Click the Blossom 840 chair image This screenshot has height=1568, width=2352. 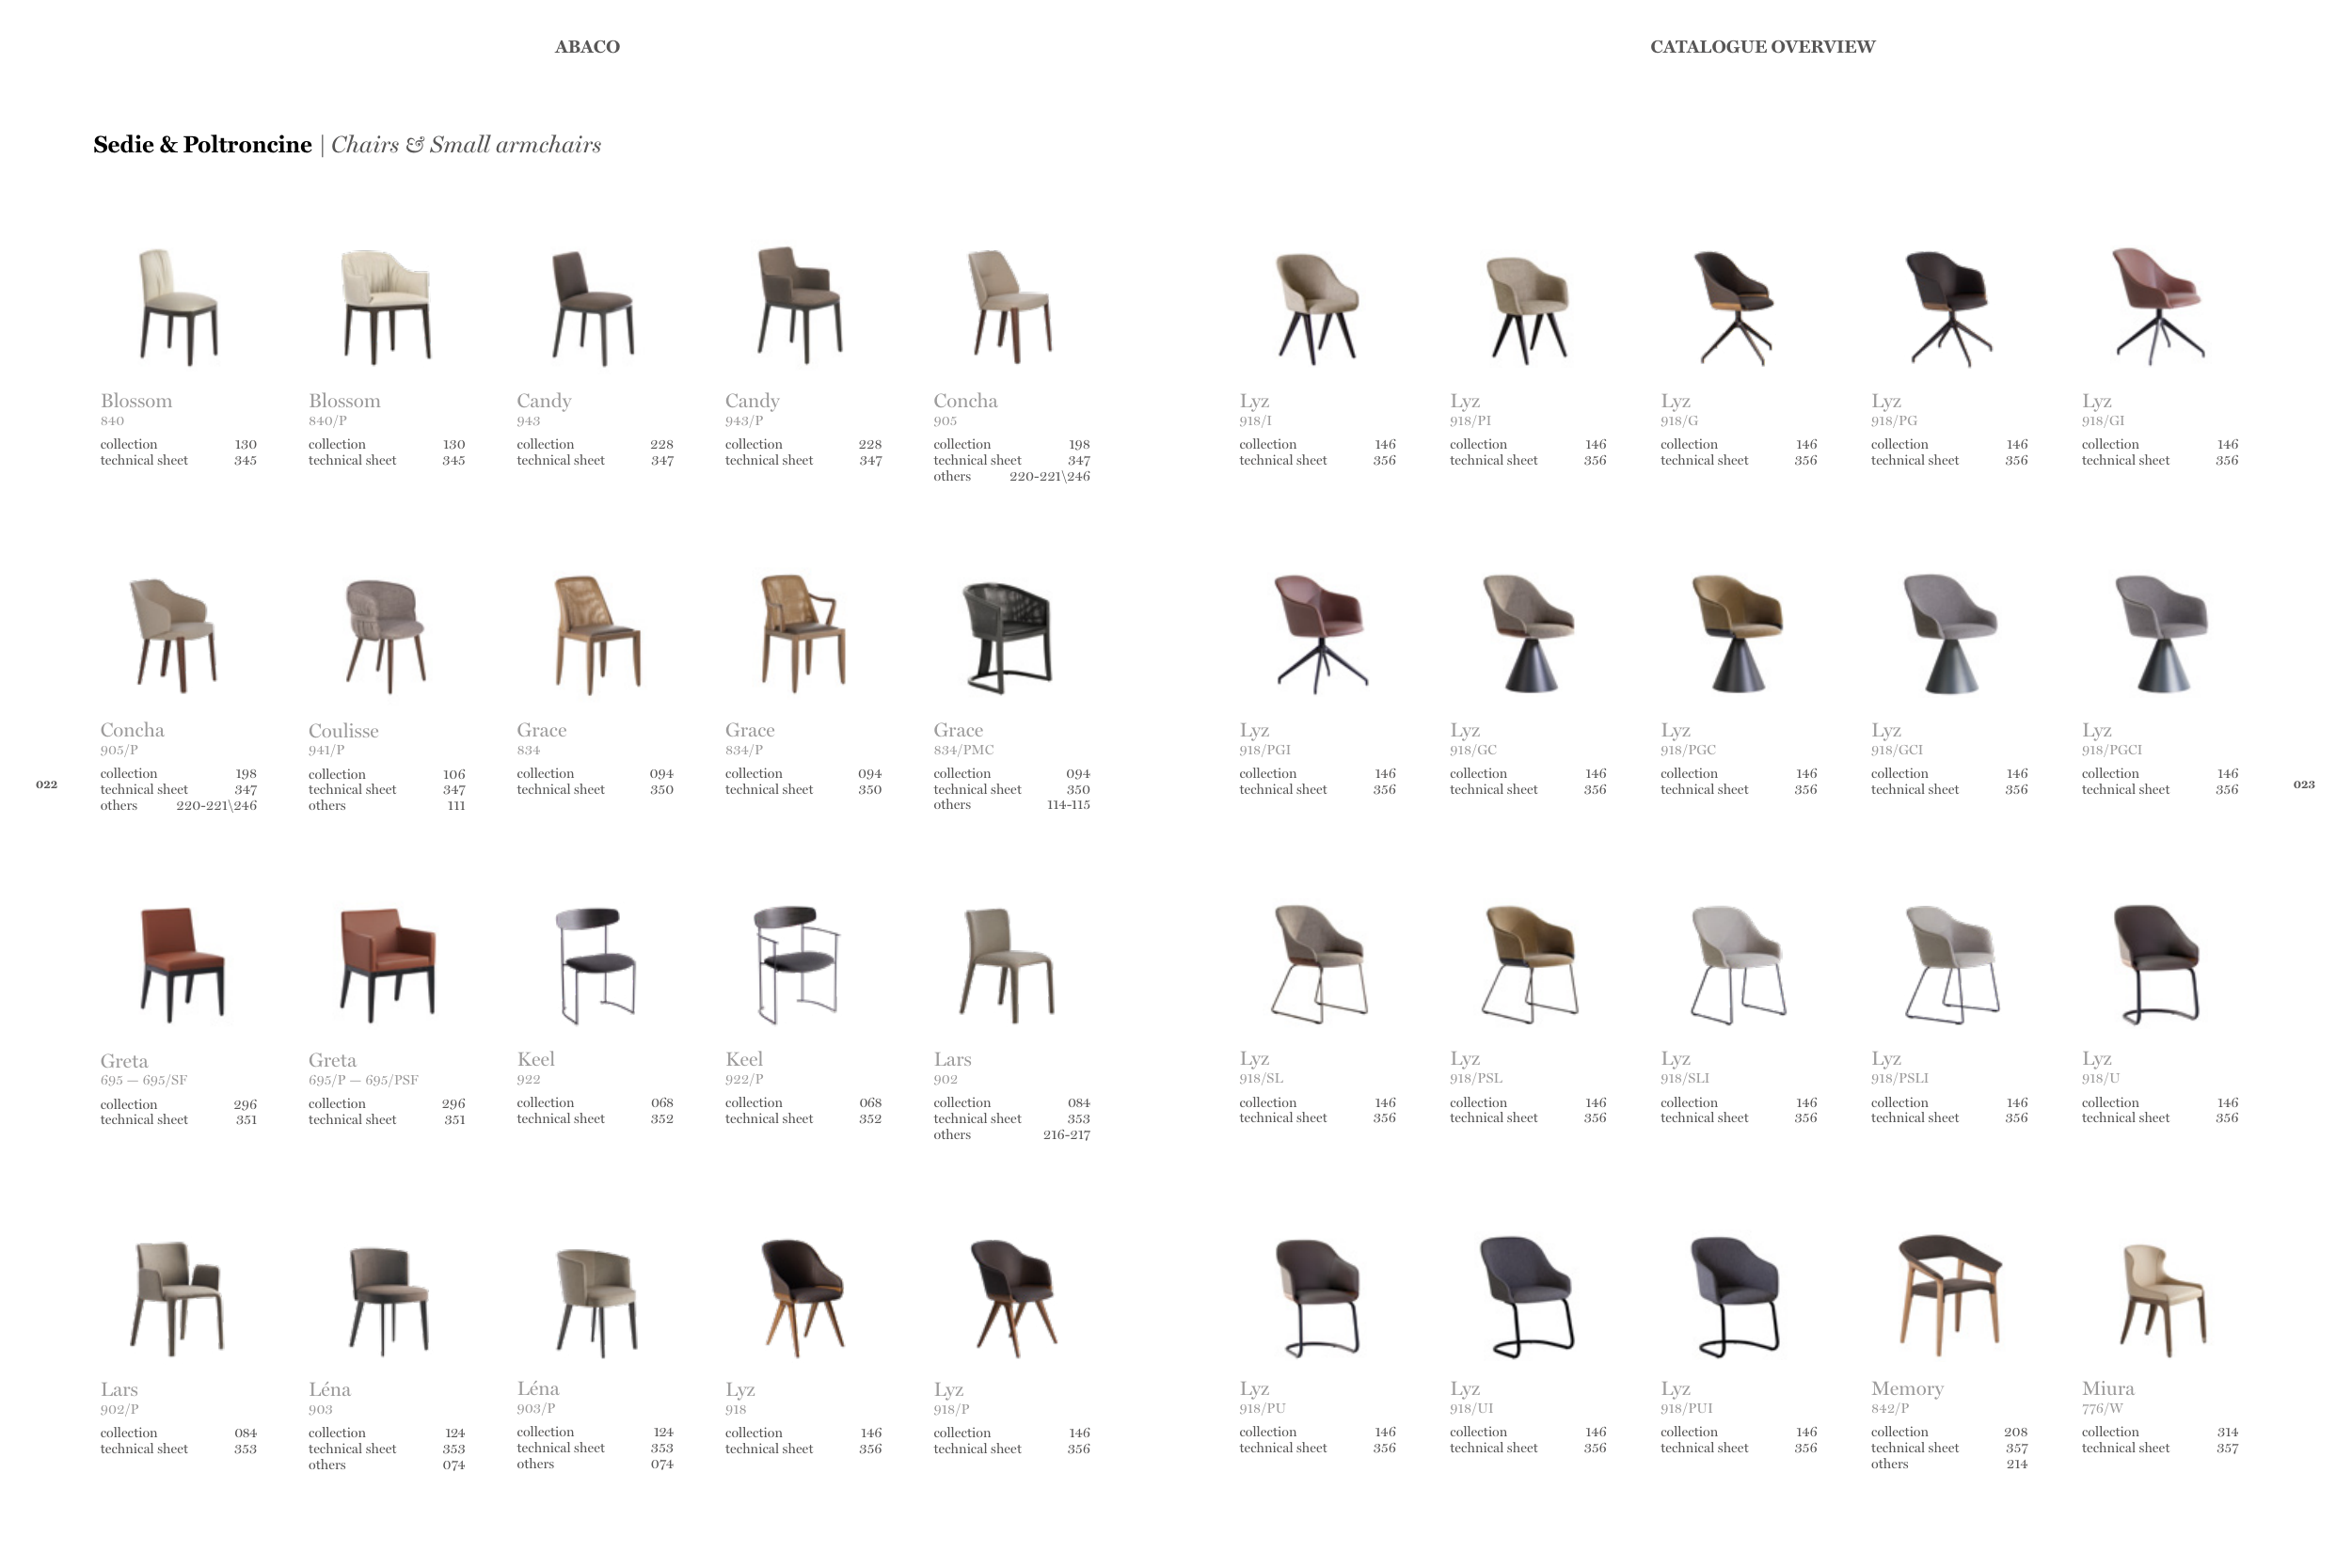pos(178,306)
